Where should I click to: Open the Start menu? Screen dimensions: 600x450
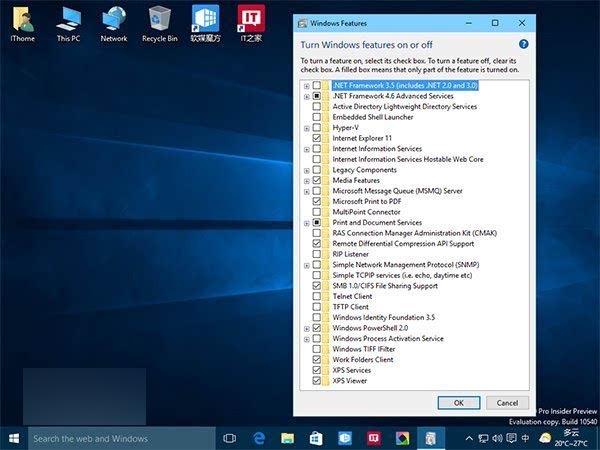(x=13, y=438)
